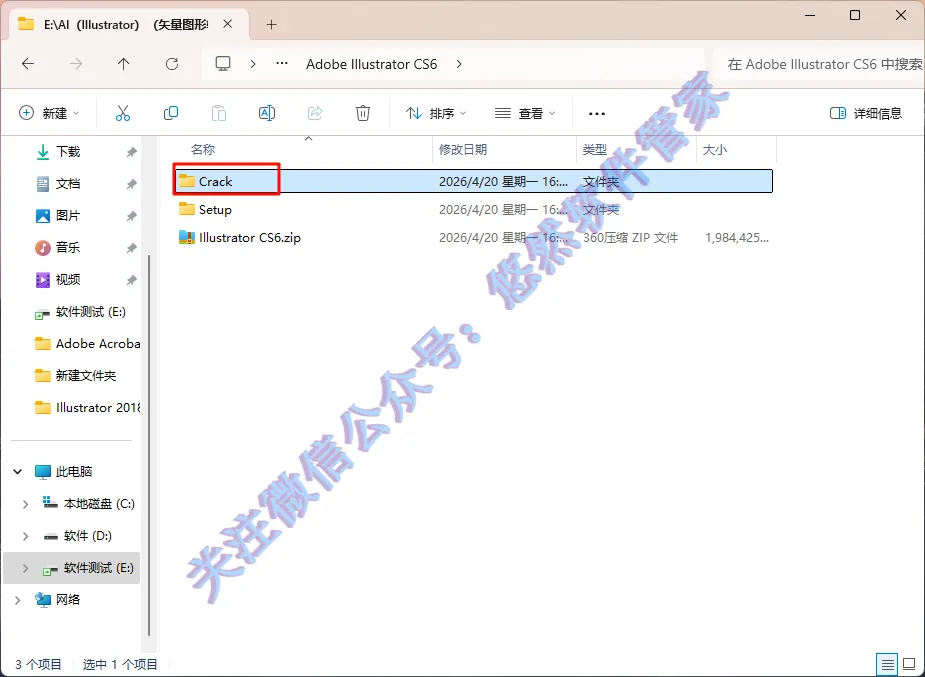Click the Setup row modified date
This screenshot has width=925, height=677.
(x=503, y=209)
